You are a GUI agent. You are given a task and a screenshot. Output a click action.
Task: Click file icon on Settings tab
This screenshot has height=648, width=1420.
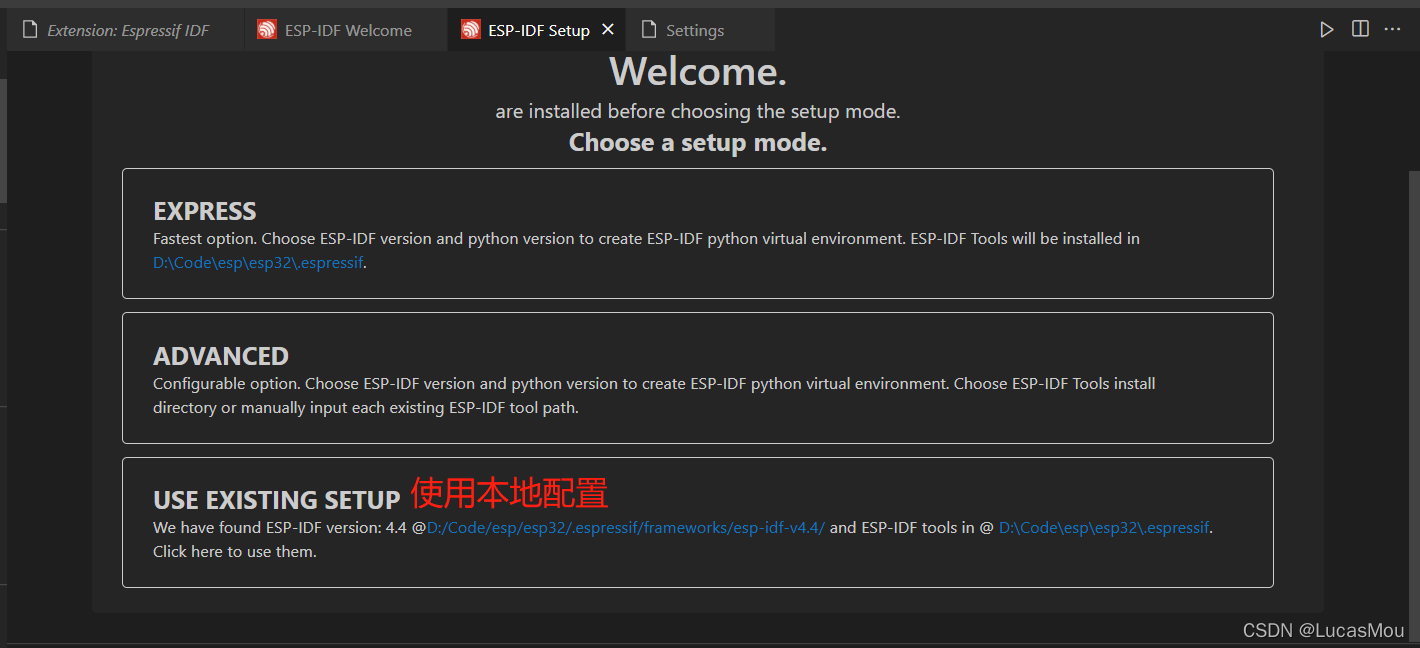(649, 30)
